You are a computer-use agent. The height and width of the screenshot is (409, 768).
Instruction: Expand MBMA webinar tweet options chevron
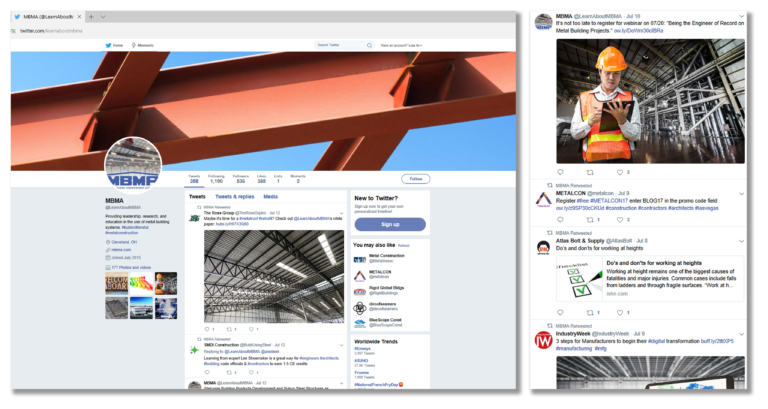click(742, 16)
